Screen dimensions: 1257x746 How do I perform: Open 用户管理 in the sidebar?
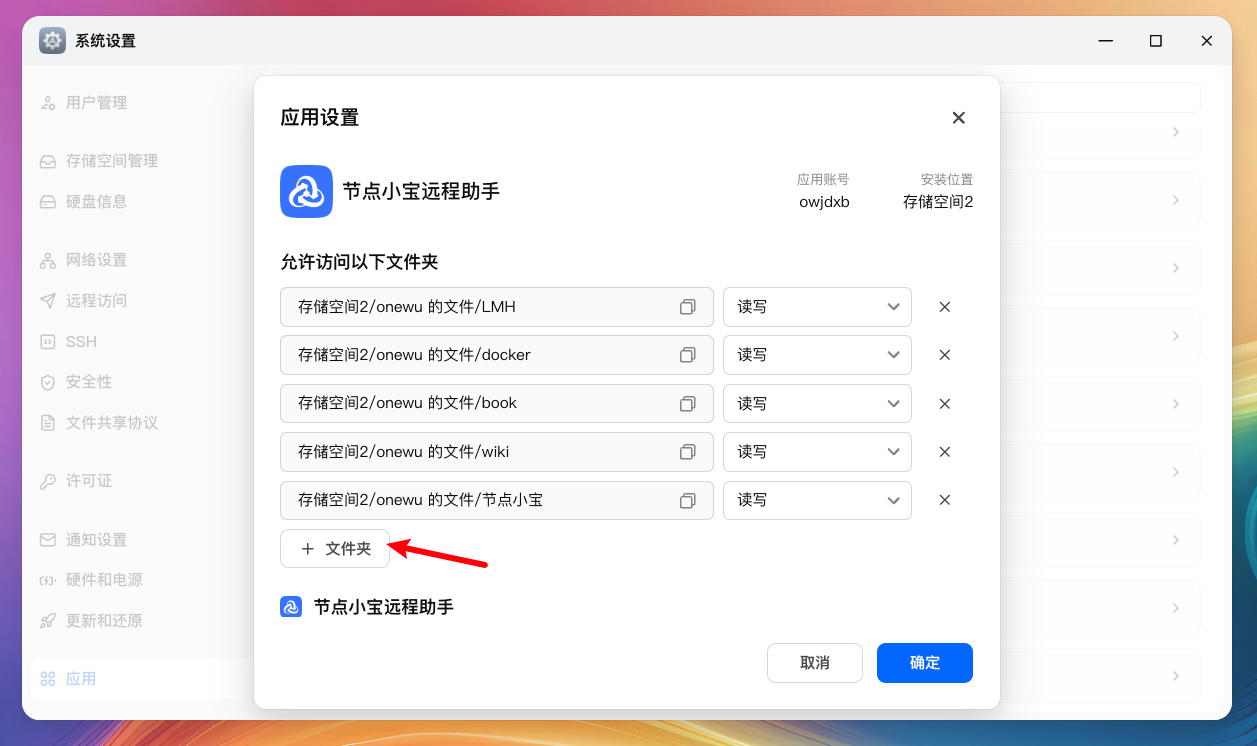point(96,103)
